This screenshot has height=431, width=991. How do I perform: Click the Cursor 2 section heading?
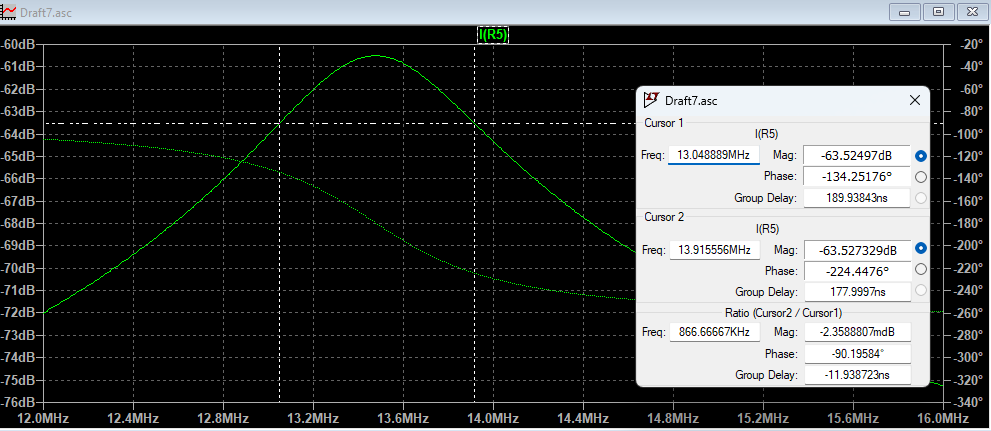coord(664,217)
